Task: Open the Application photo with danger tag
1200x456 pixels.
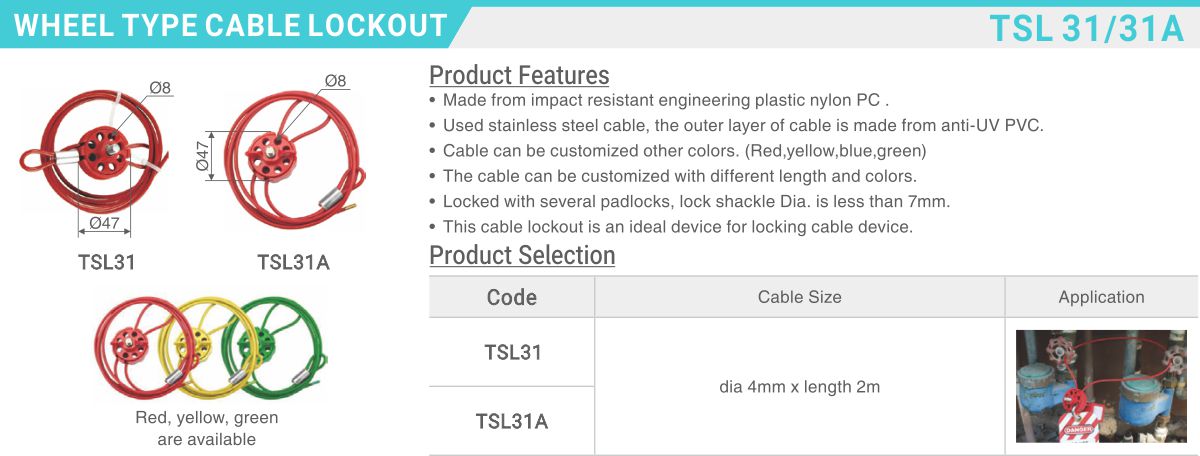Action: [1101, 386]
